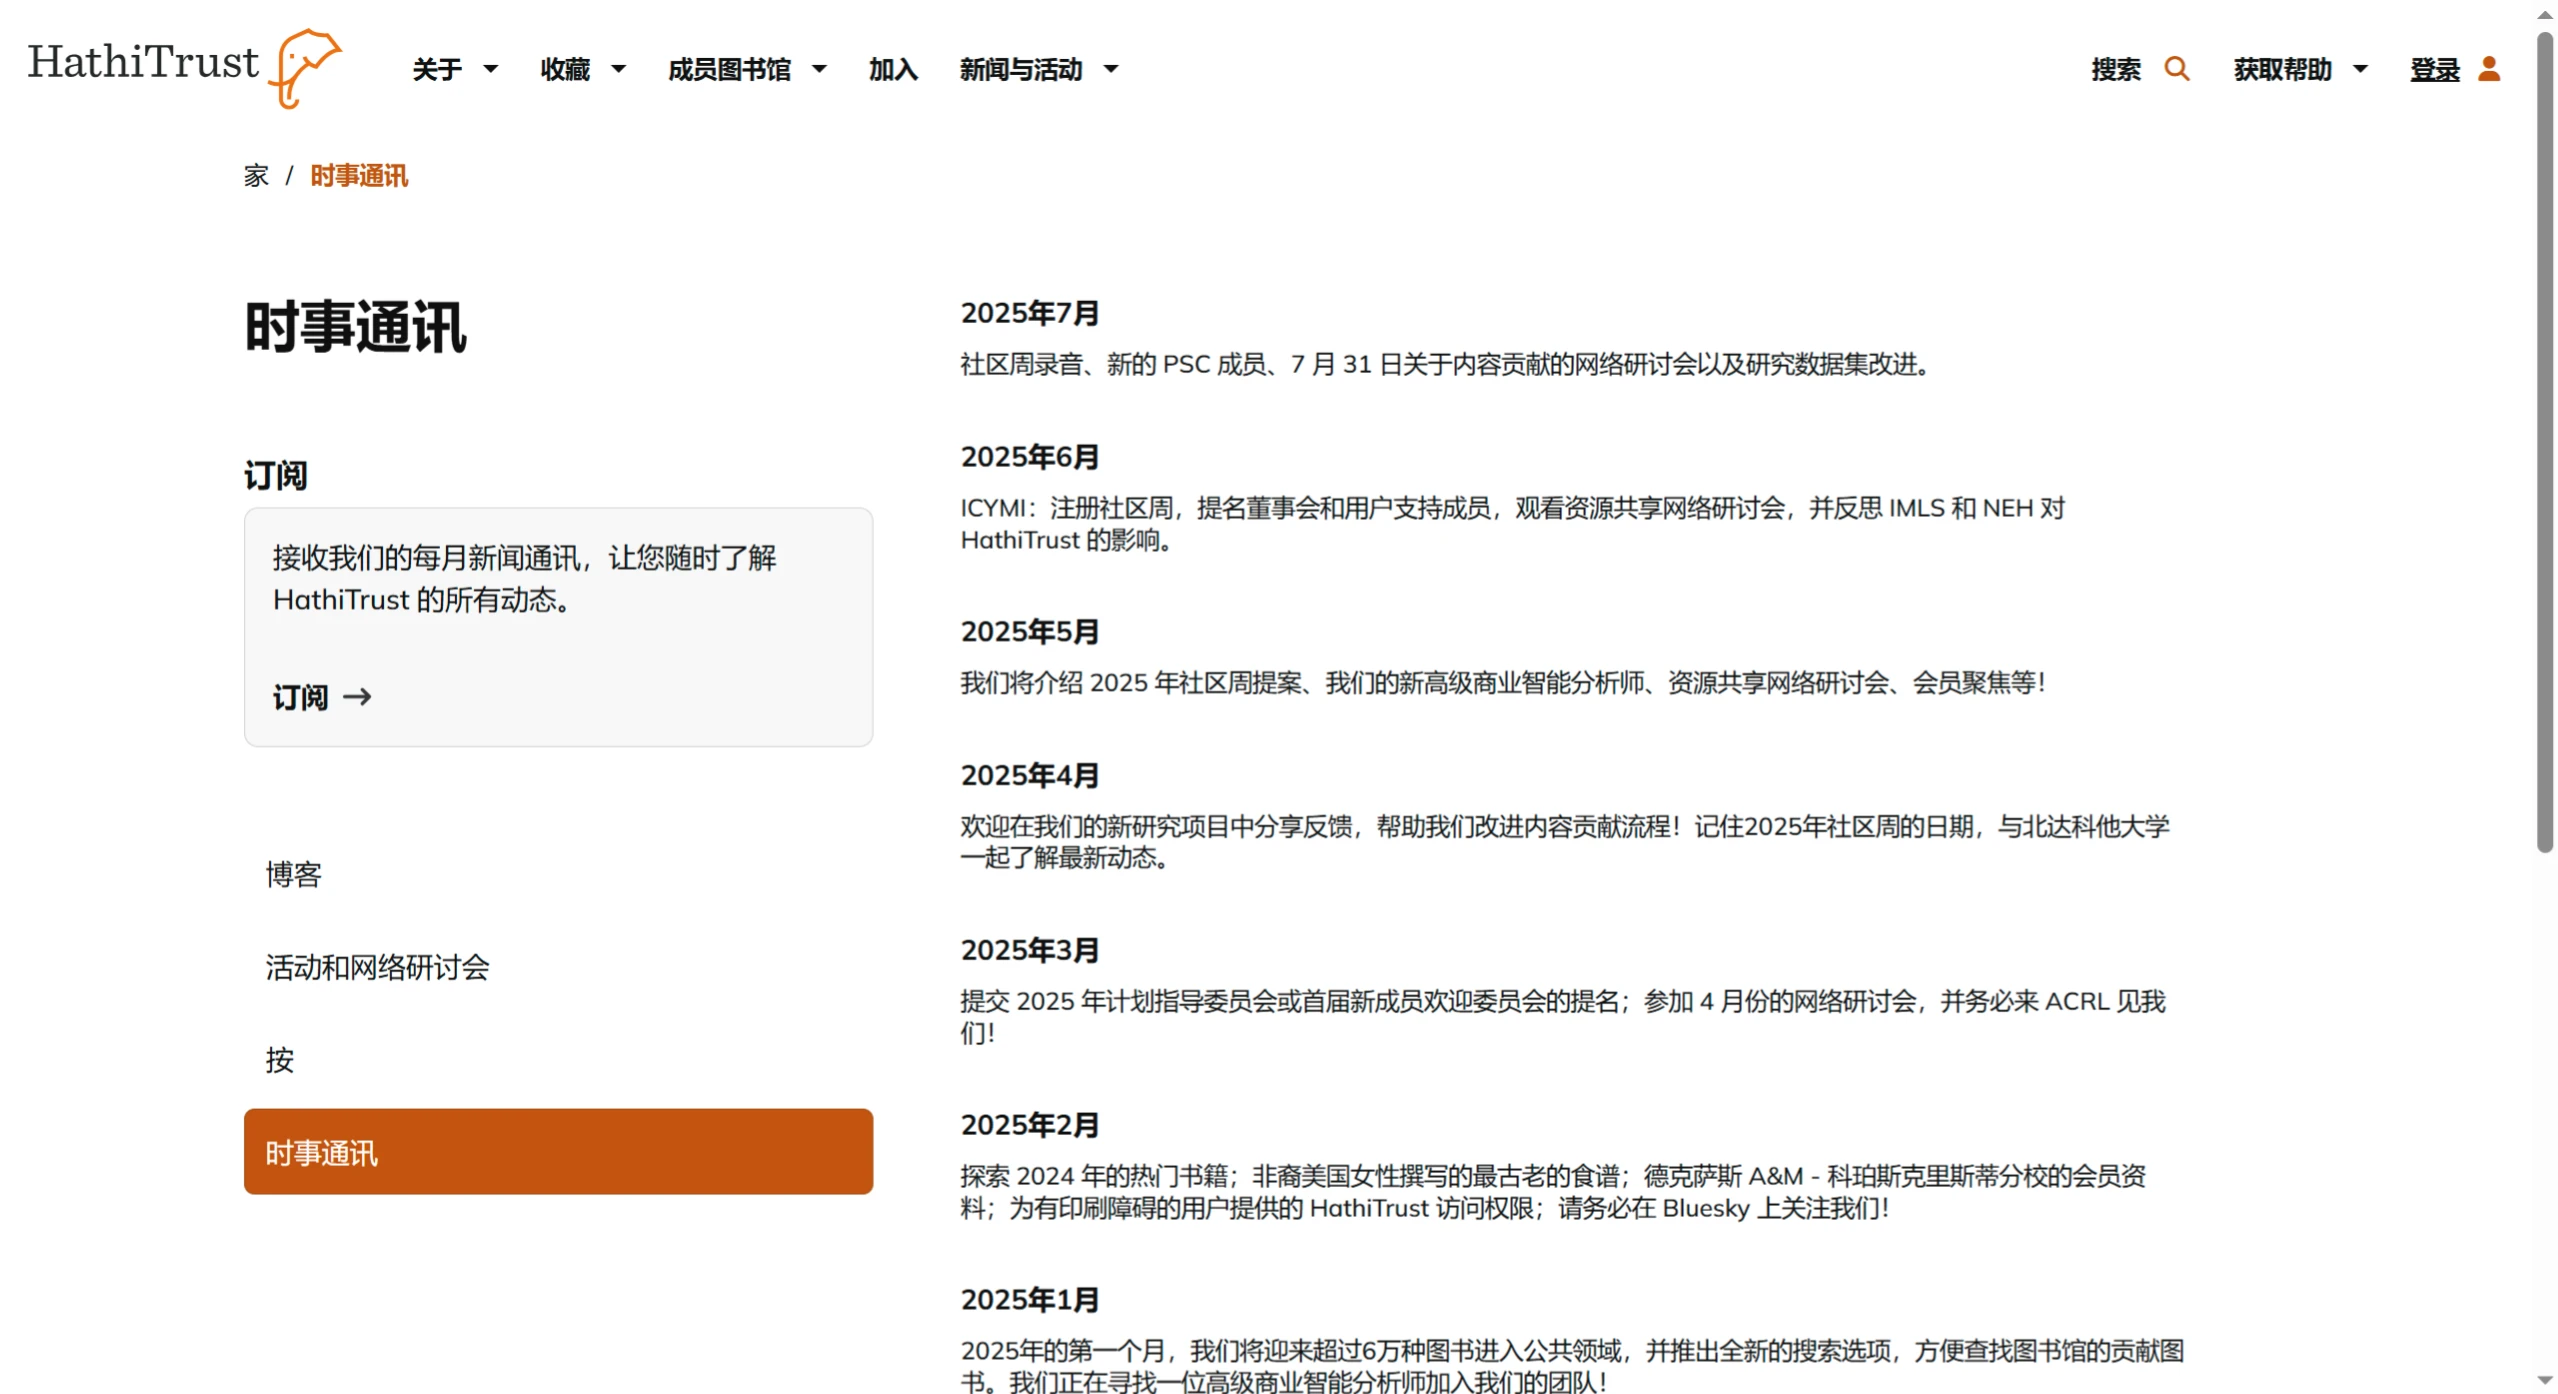
Task: Click the 订阅 section heading
Action: [275, 475]
